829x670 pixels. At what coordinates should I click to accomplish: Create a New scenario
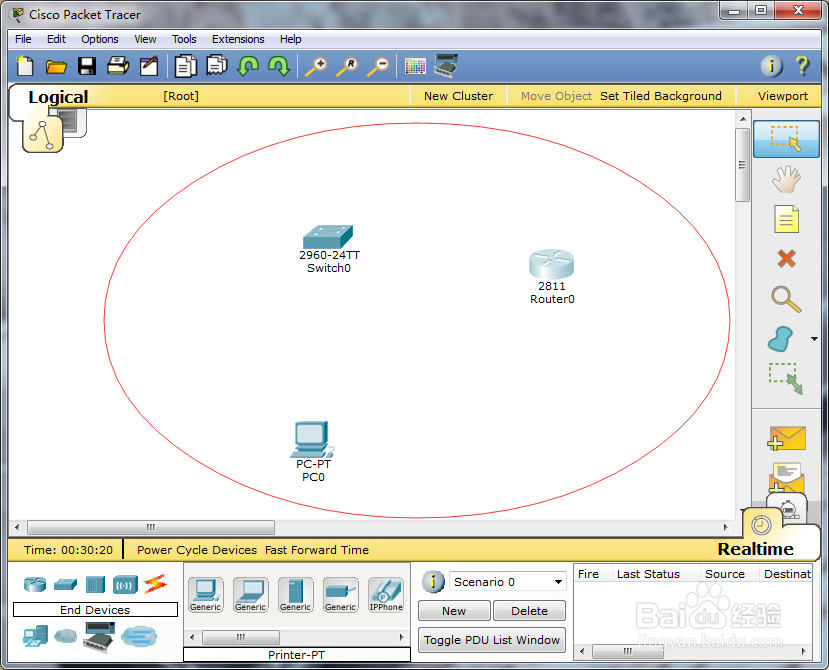point(454,611)
